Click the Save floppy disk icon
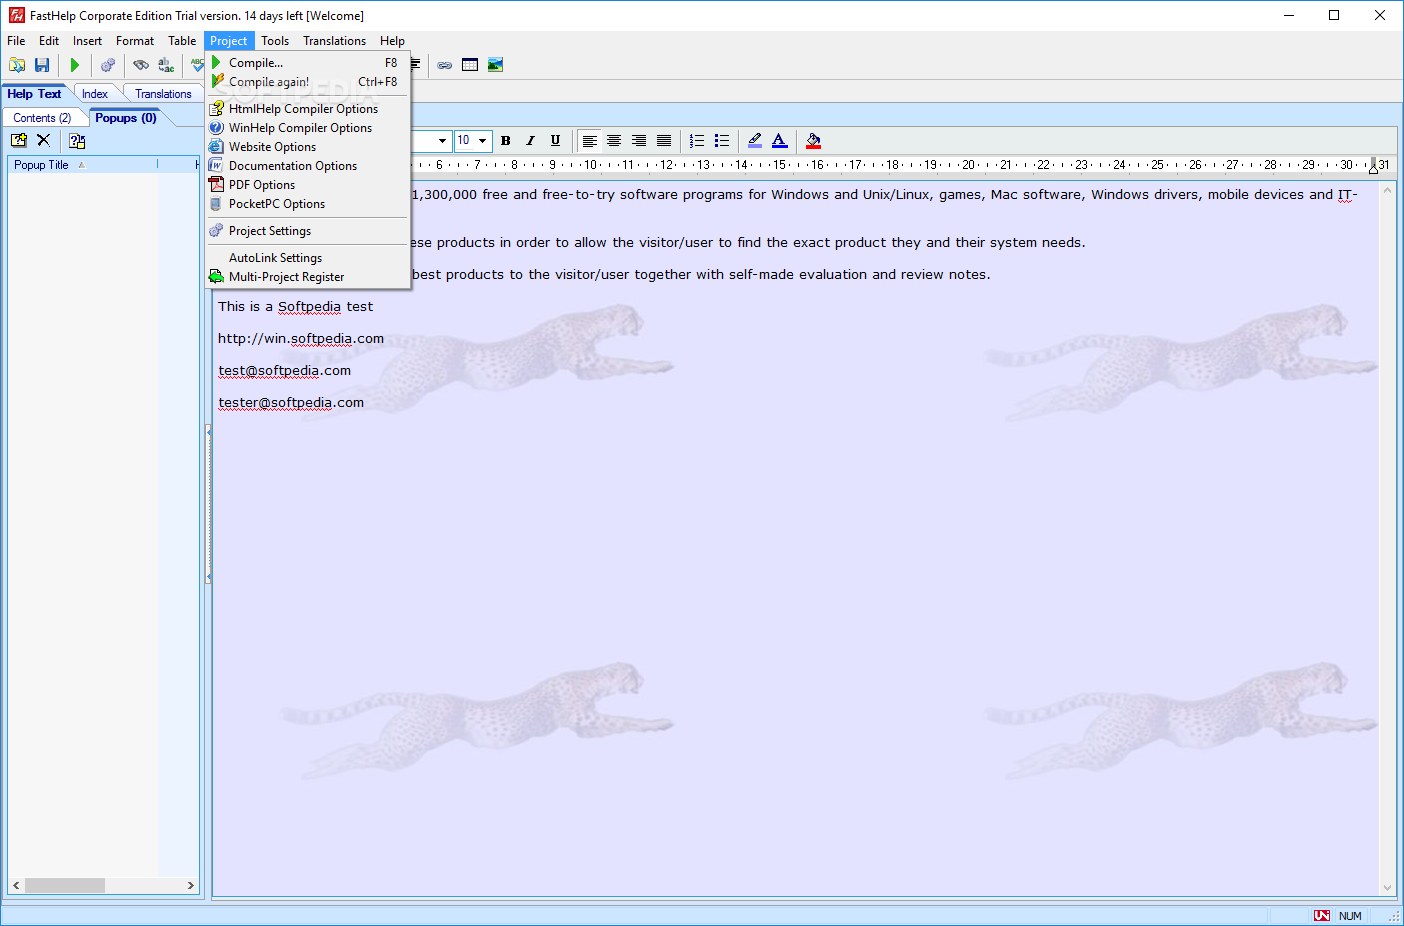 tap(42, 65)
